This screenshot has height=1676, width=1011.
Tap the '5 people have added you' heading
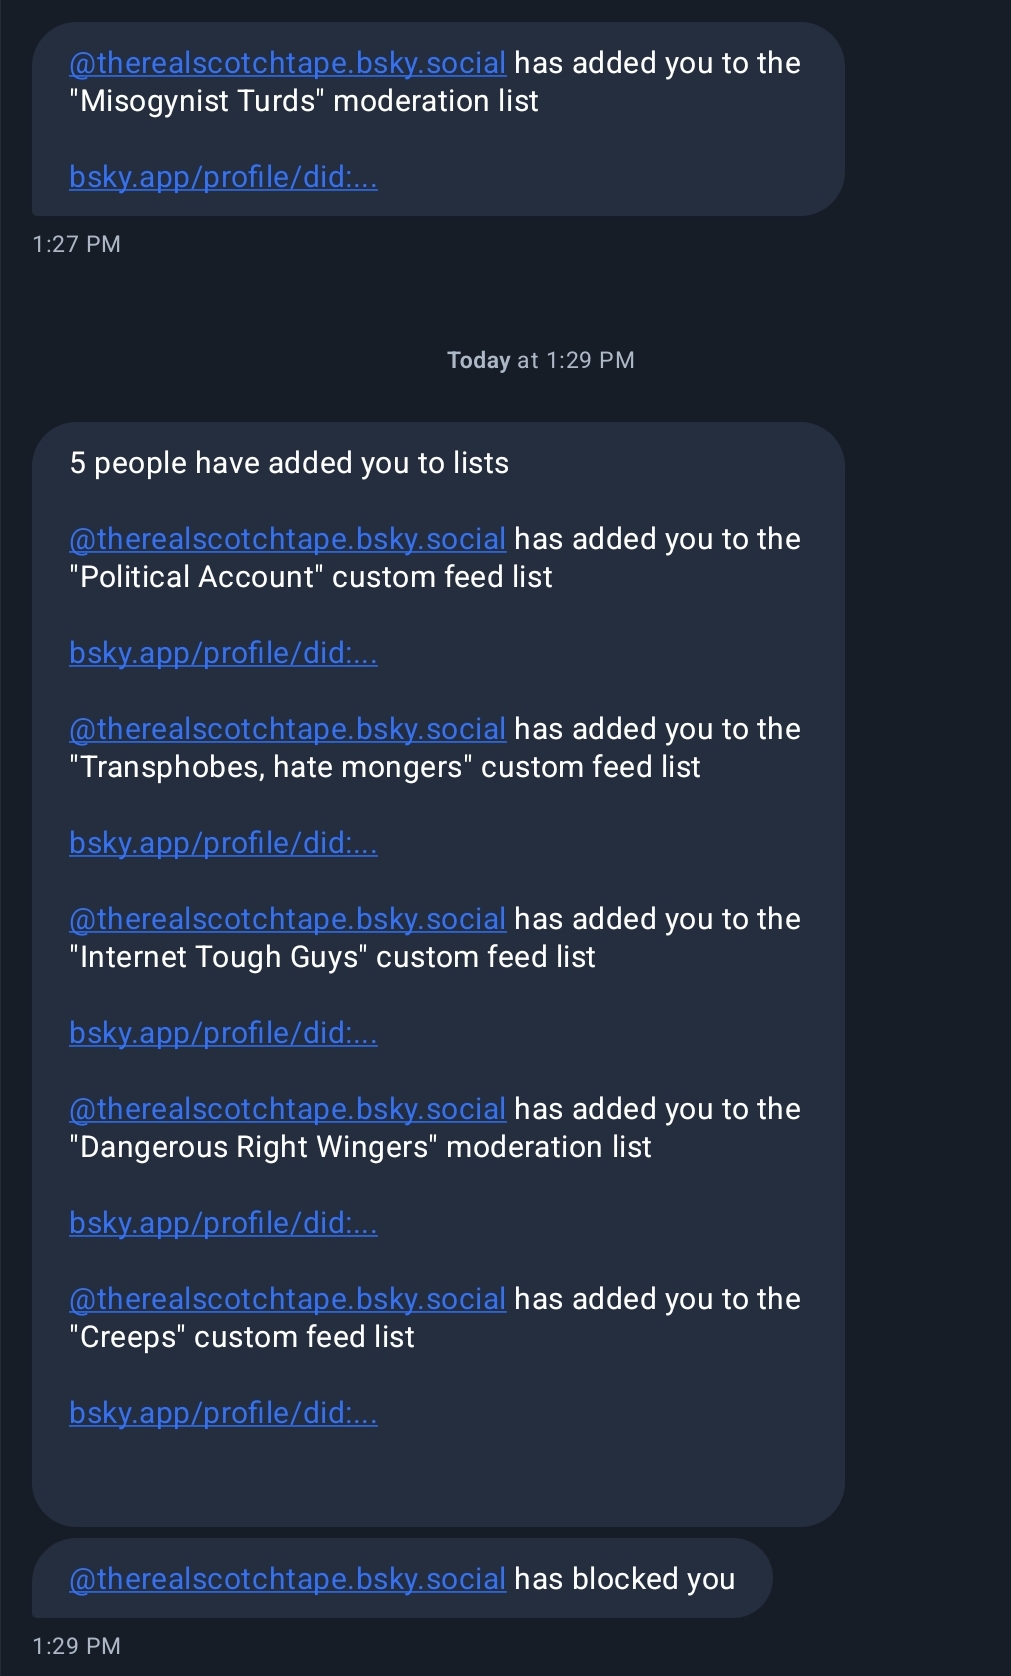coord(289,463)
